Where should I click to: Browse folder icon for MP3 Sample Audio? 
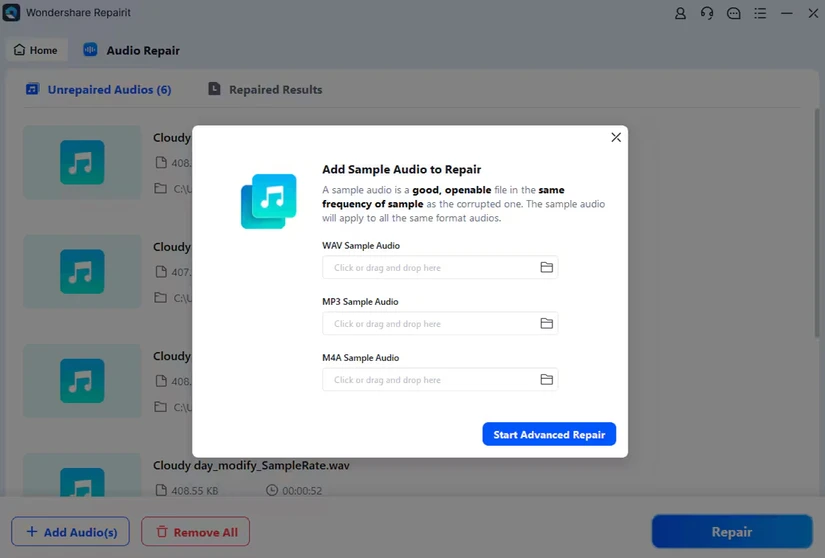[546, 324]
